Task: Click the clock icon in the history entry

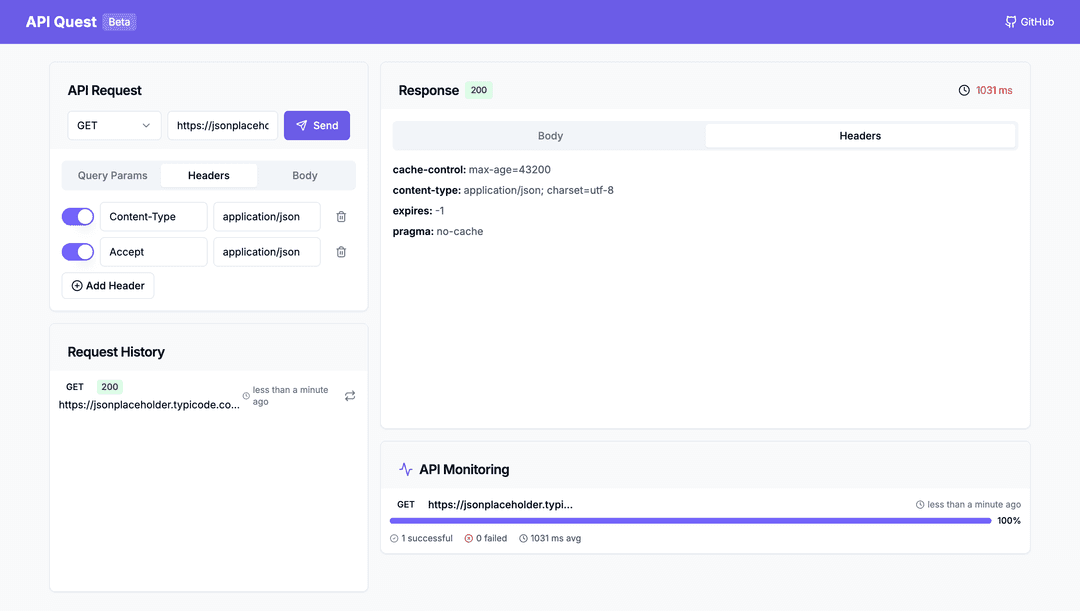Action: tap(248, 394)
